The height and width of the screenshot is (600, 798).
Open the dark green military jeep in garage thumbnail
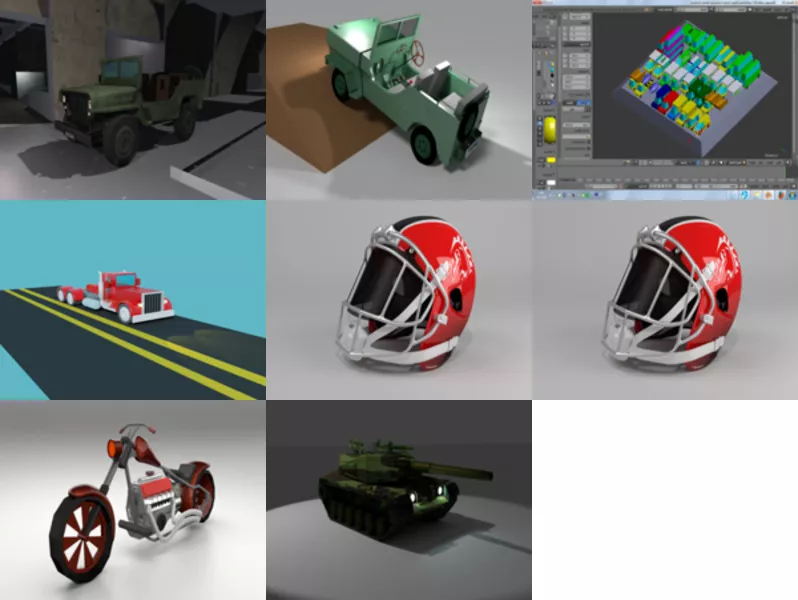132,100
